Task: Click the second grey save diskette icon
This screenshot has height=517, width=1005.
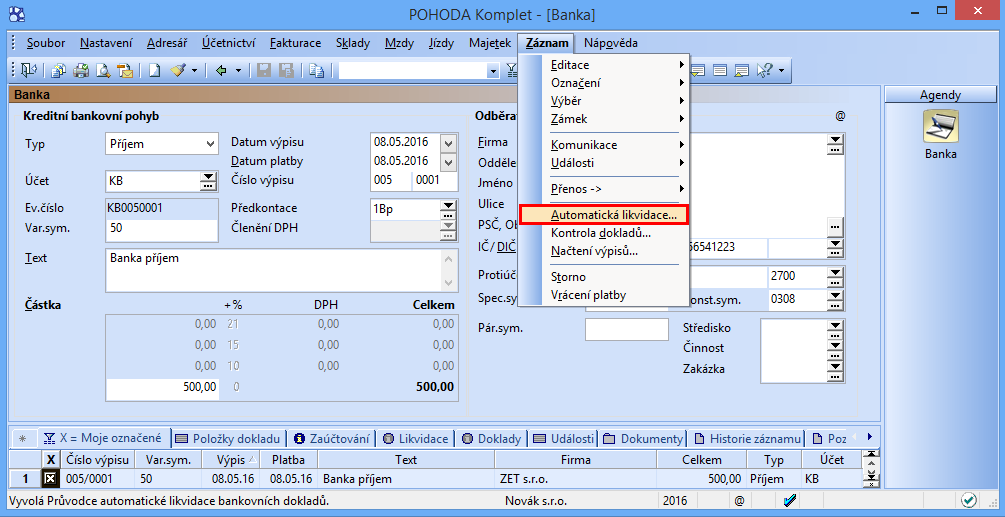Action: pyautogui.click(x=286, y=70)
